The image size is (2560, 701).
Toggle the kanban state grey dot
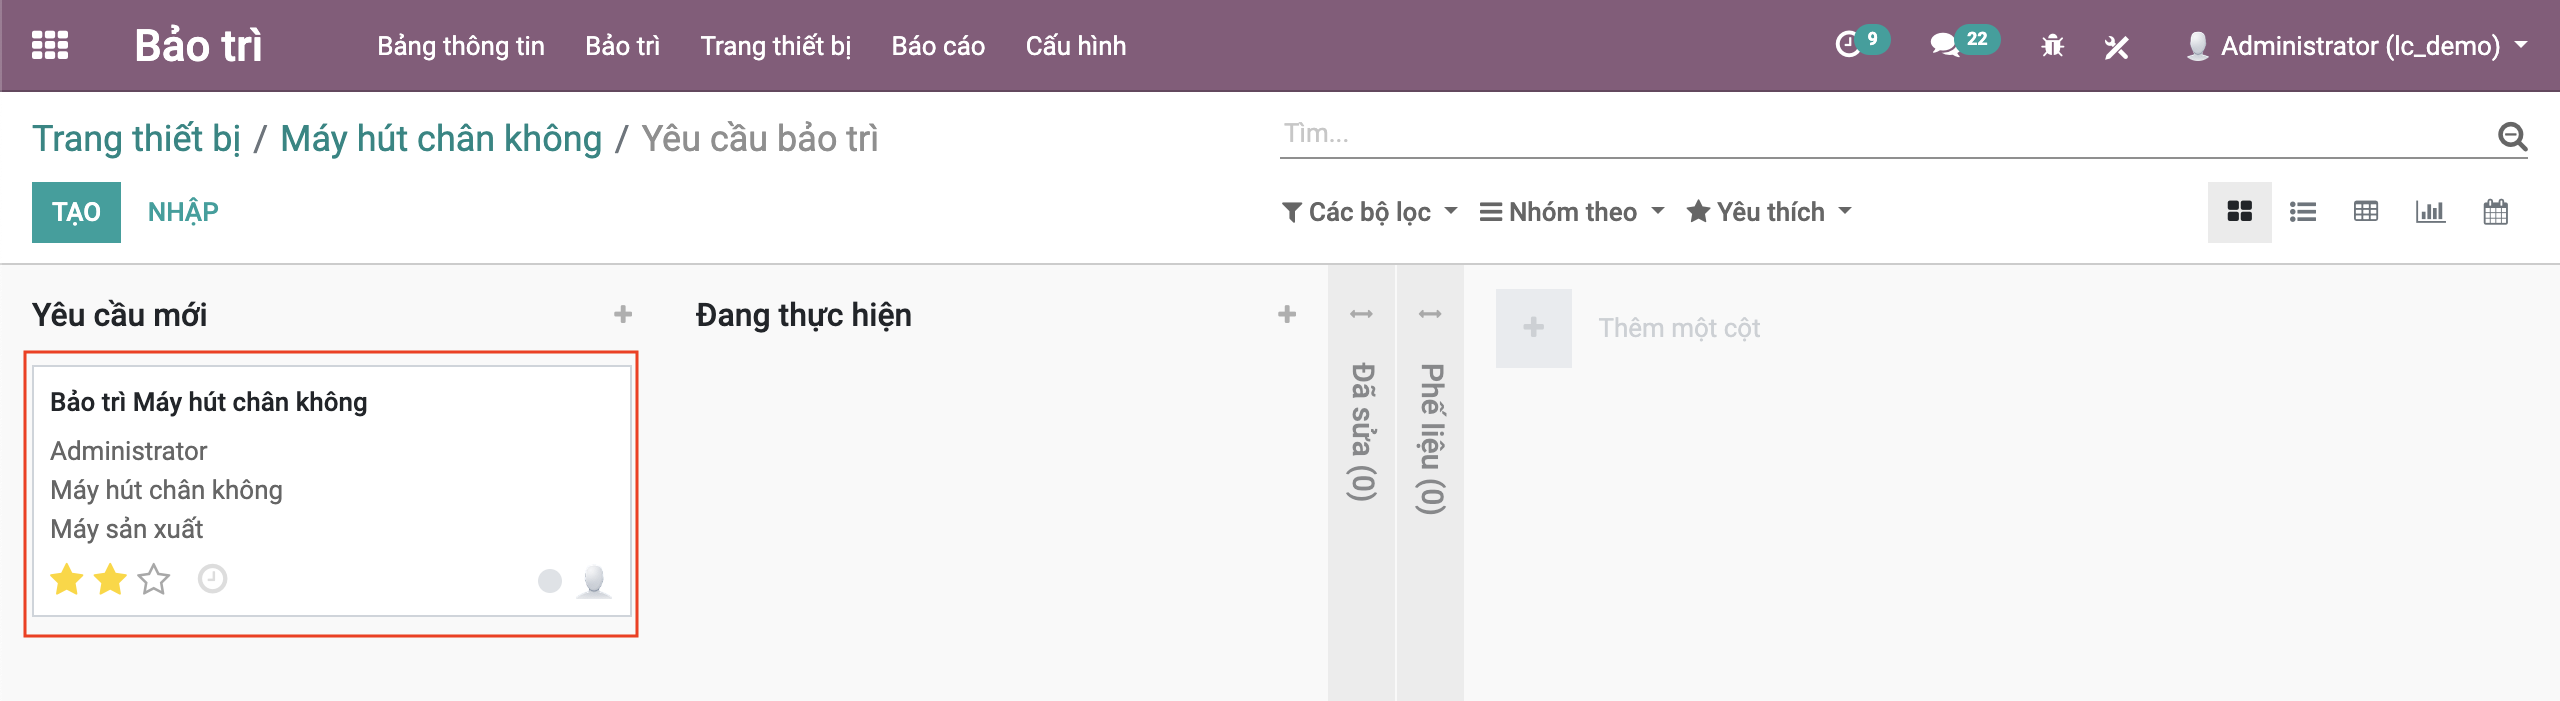tap(549, 581)
